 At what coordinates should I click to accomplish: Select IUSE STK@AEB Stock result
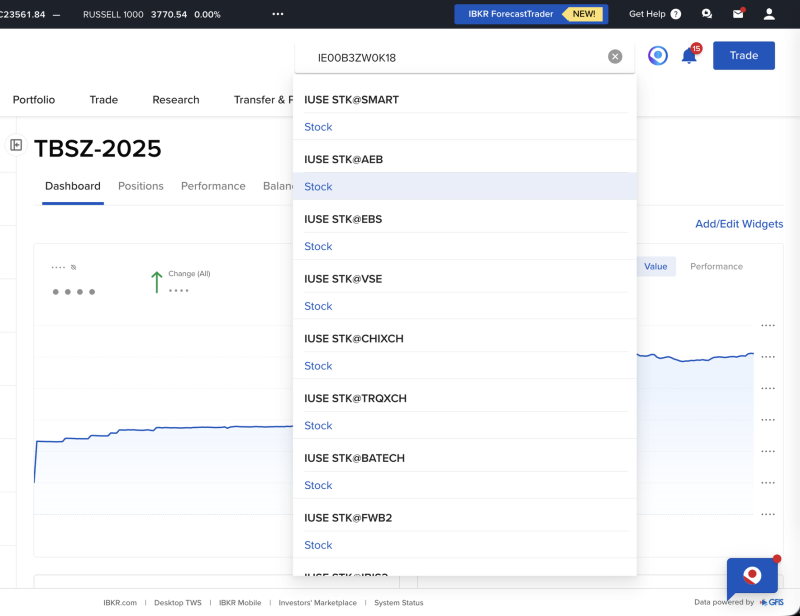pos(318,187)
